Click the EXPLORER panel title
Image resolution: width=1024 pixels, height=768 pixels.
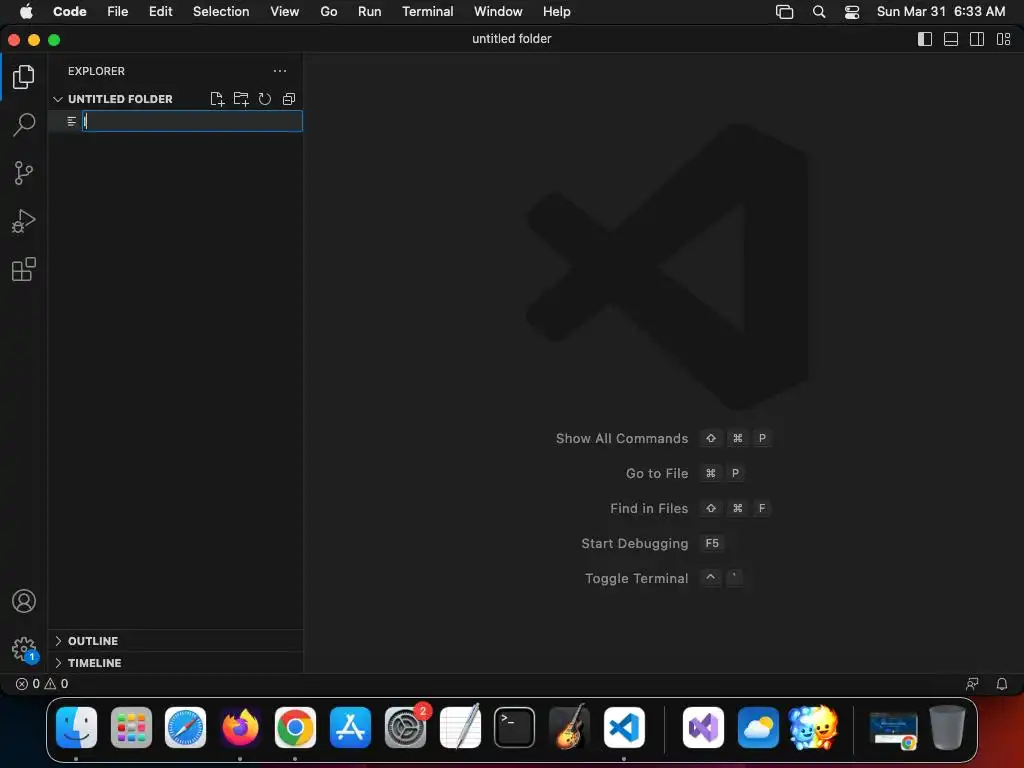tap(96, 71)
